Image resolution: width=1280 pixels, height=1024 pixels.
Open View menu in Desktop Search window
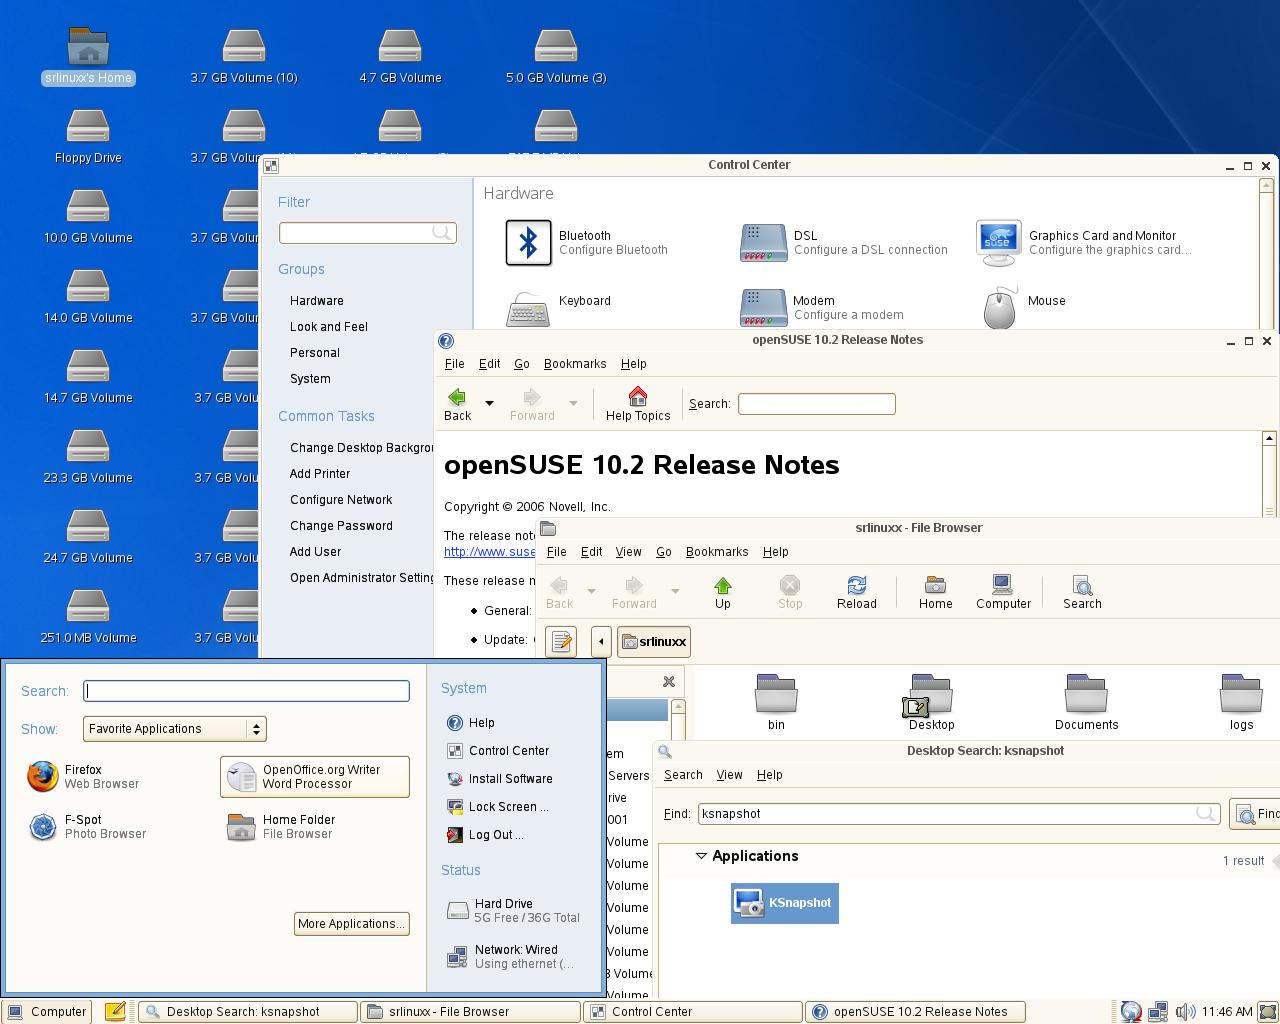click(729, 775)
